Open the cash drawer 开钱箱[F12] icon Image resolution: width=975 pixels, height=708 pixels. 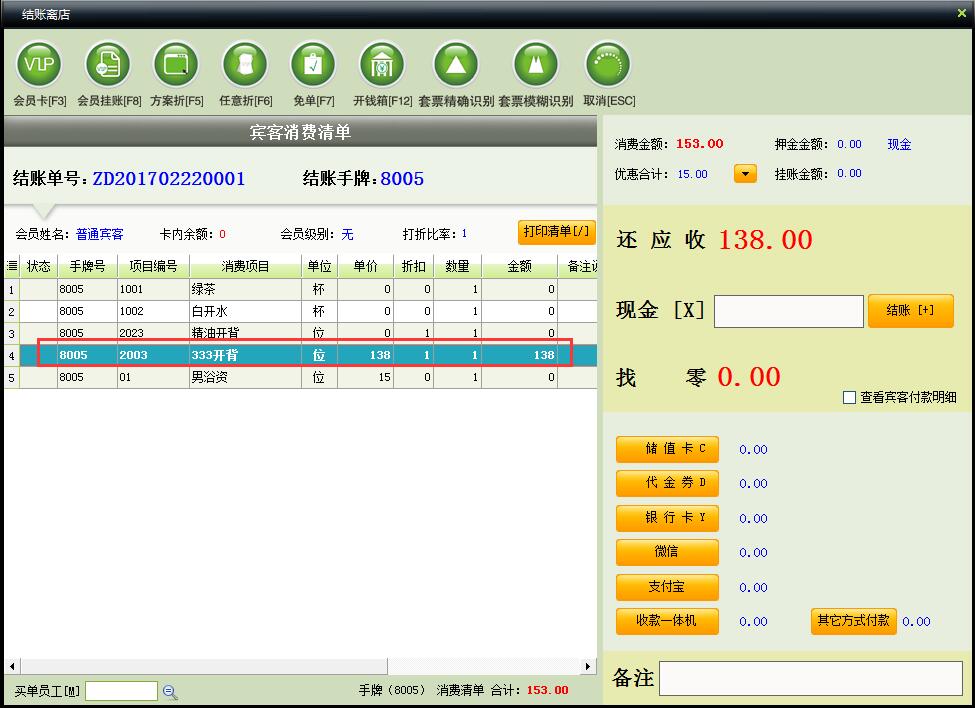382,64
